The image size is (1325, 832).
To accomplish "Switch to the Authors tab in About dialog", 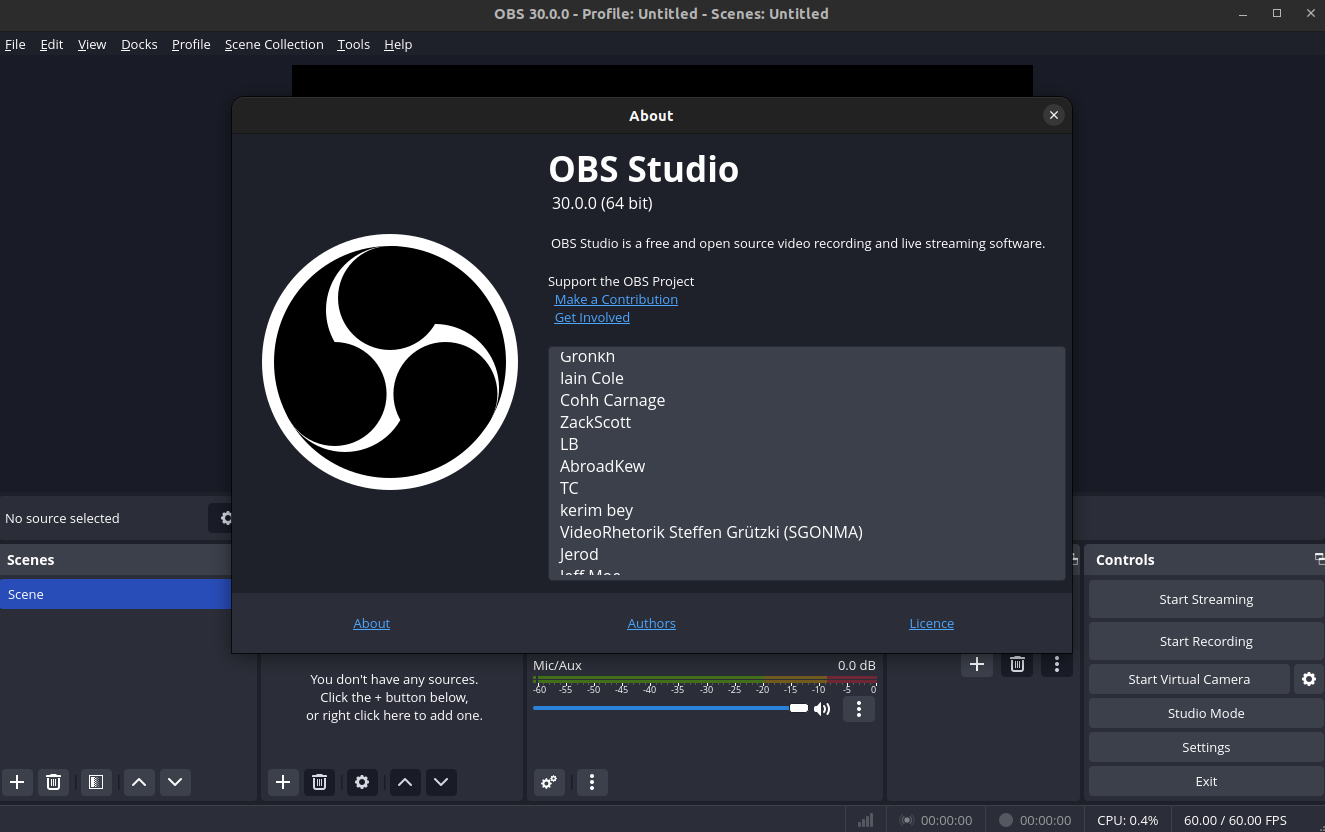I will pos(651,623).
